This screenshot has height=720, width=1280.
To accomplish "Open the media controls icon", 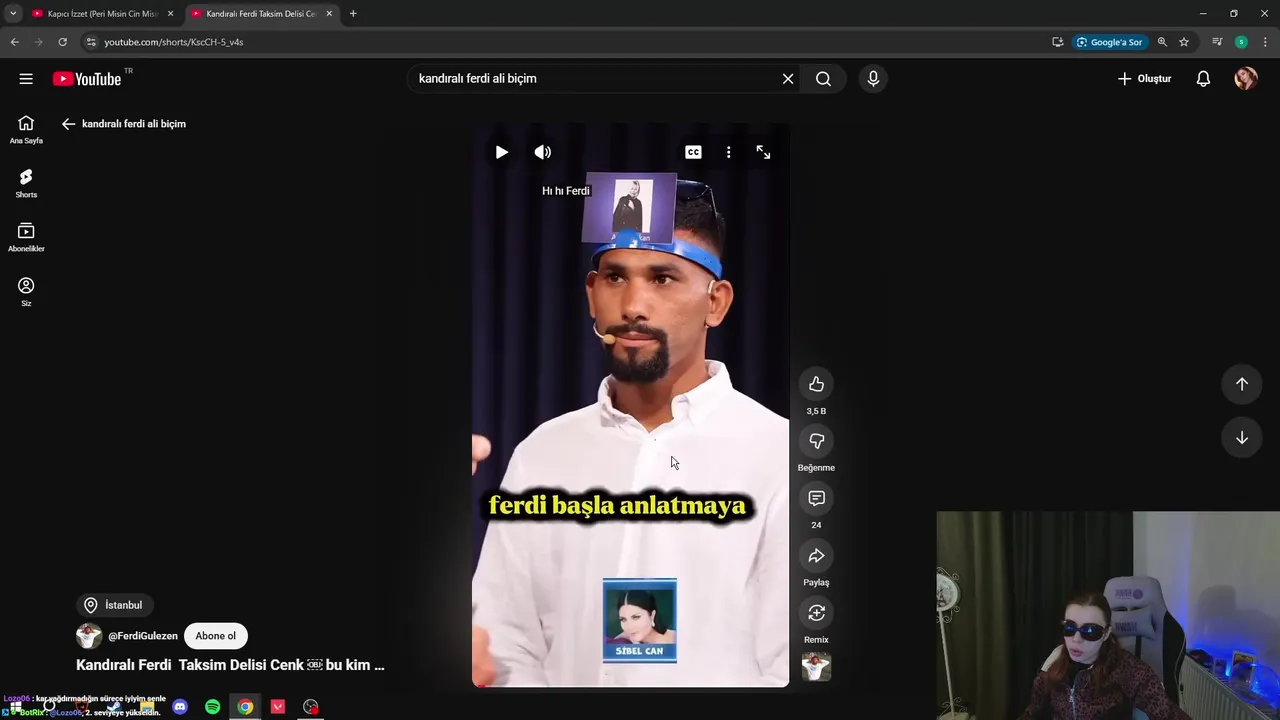I will pyautogui.click(x=1217, y=42).
